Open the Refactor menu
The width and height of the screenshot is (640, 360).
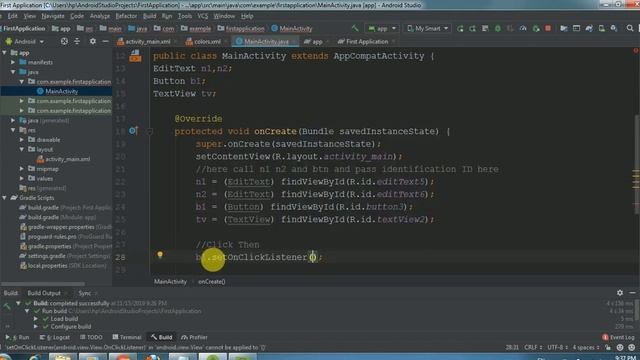[126, 16]
